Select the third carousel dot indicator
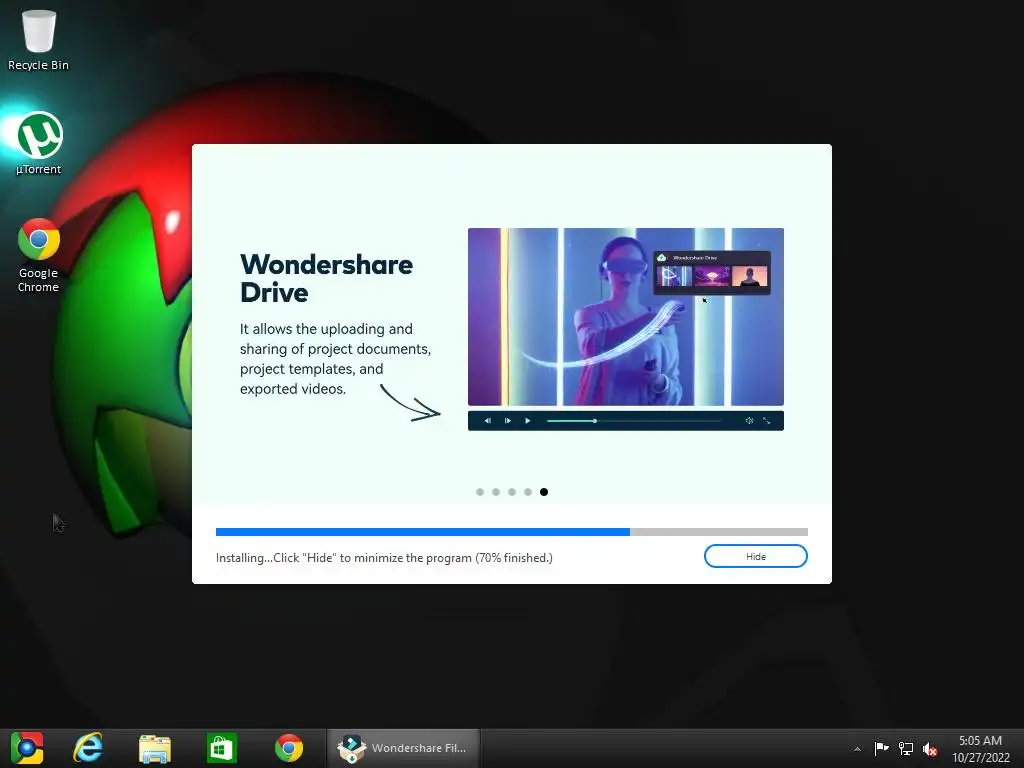The width and height of the screenshot is (1024, 768). click(x=512, y=492)
